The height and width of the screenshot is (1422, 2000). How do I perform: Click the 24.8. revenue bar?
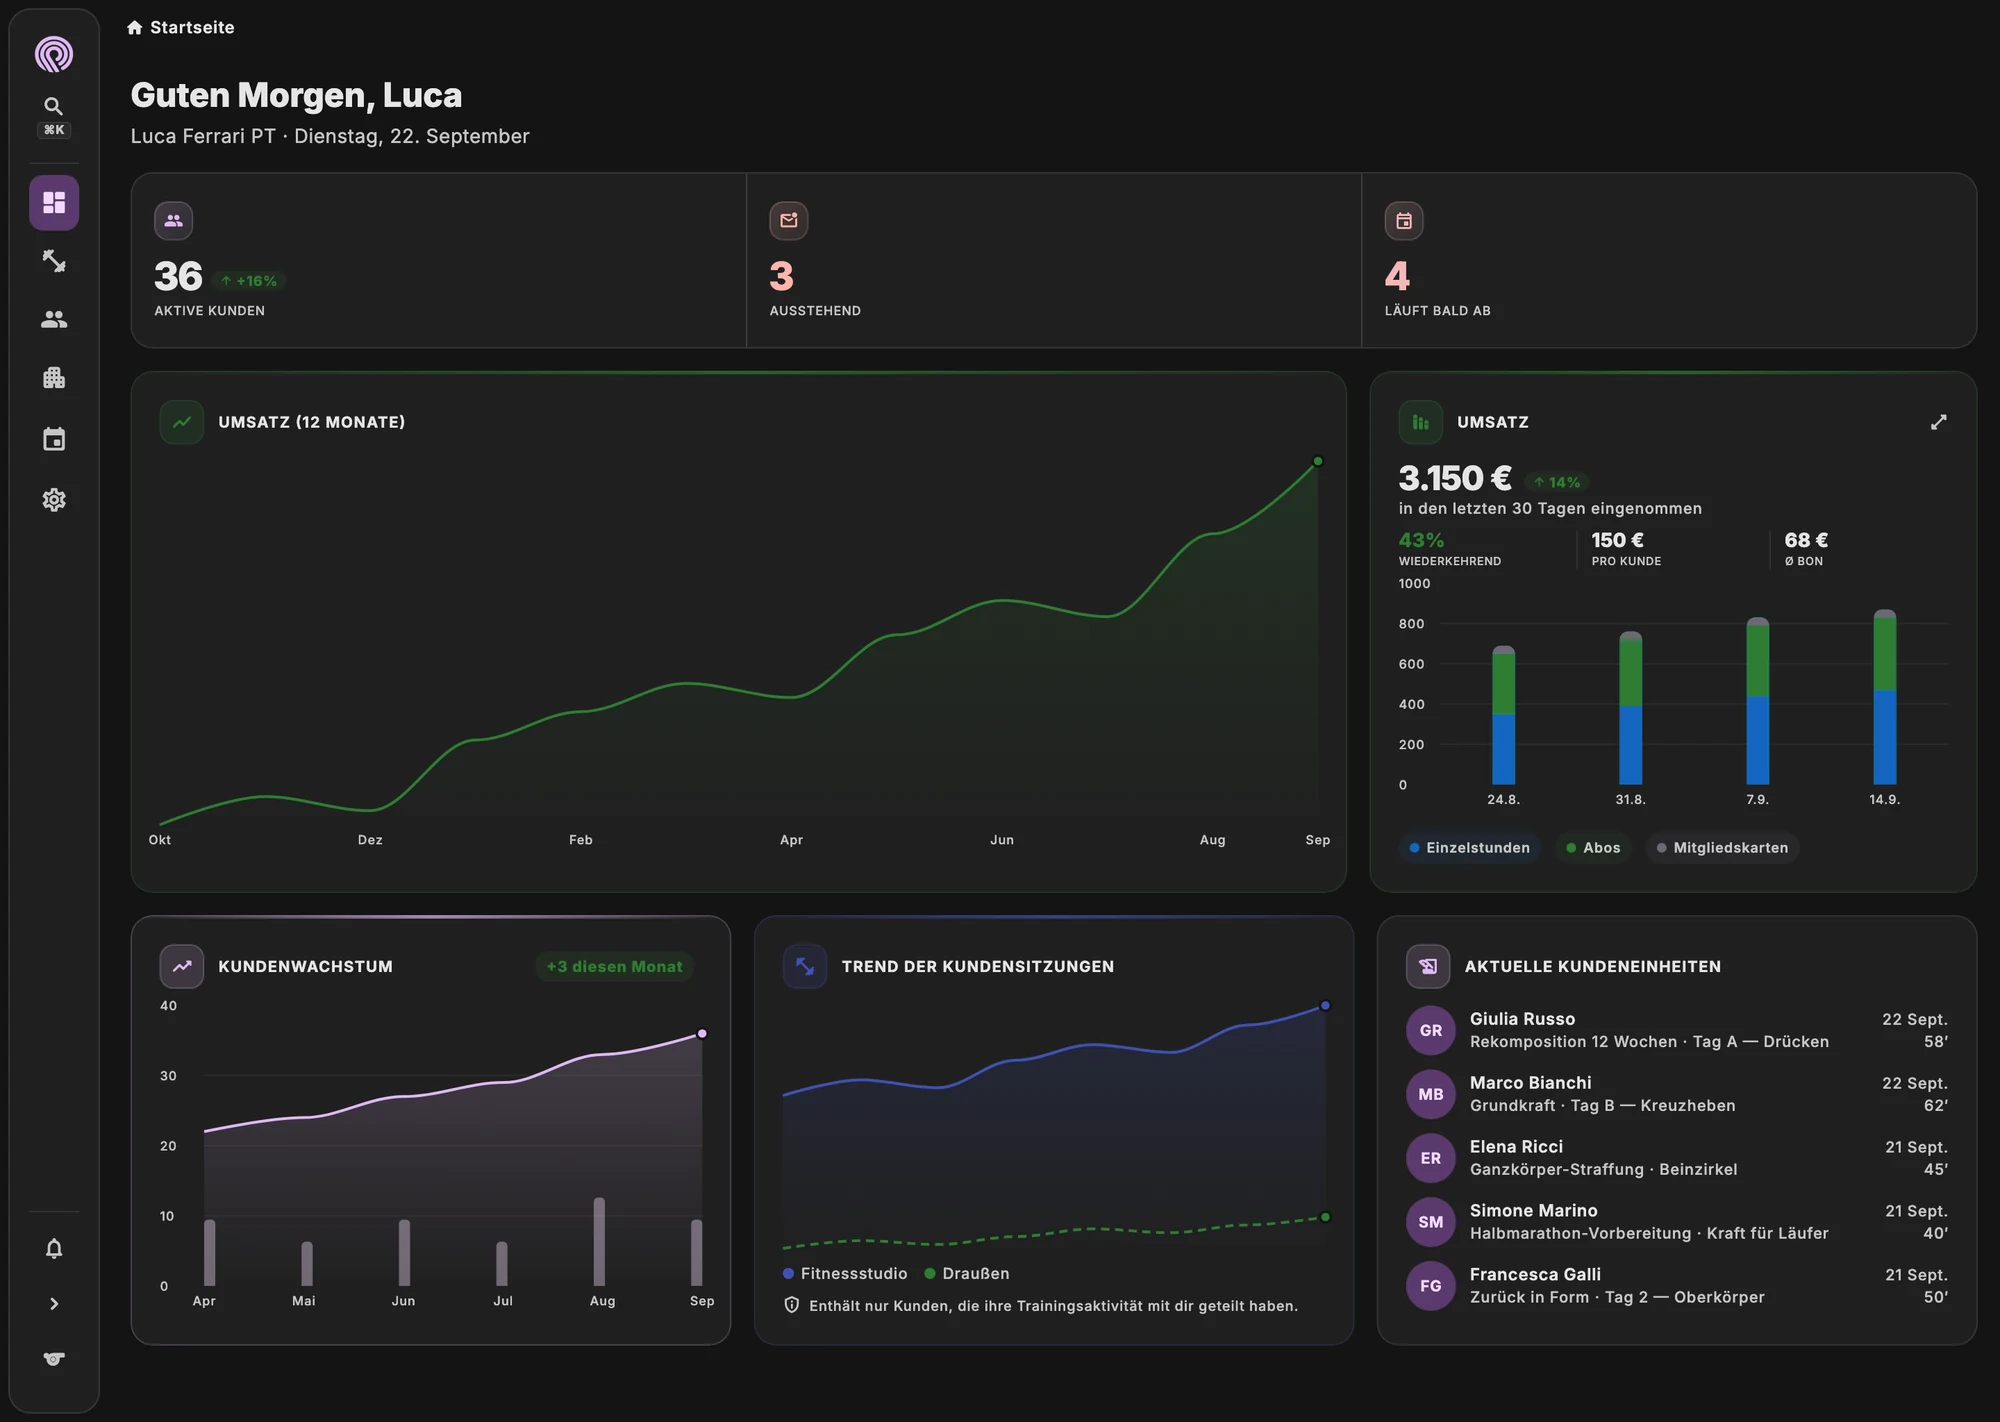point(1503,715)
